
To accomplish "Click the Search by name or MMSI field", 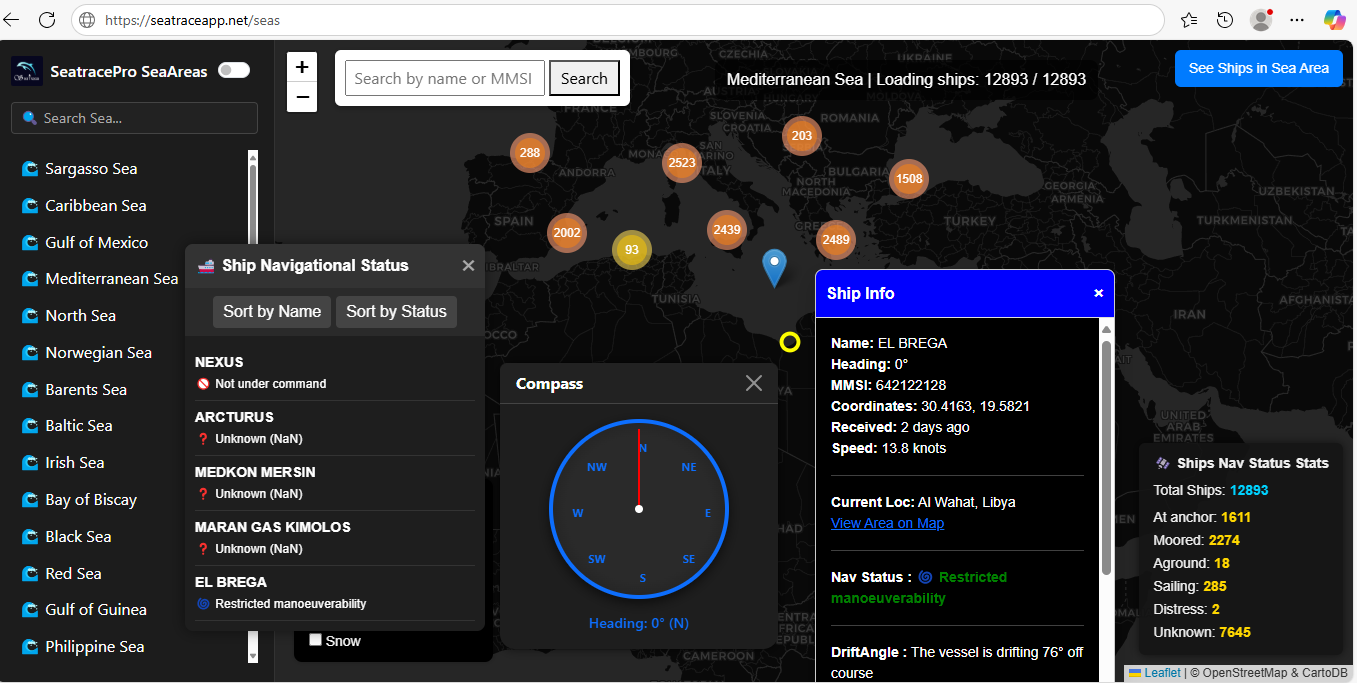I will [x=445, y=78].
